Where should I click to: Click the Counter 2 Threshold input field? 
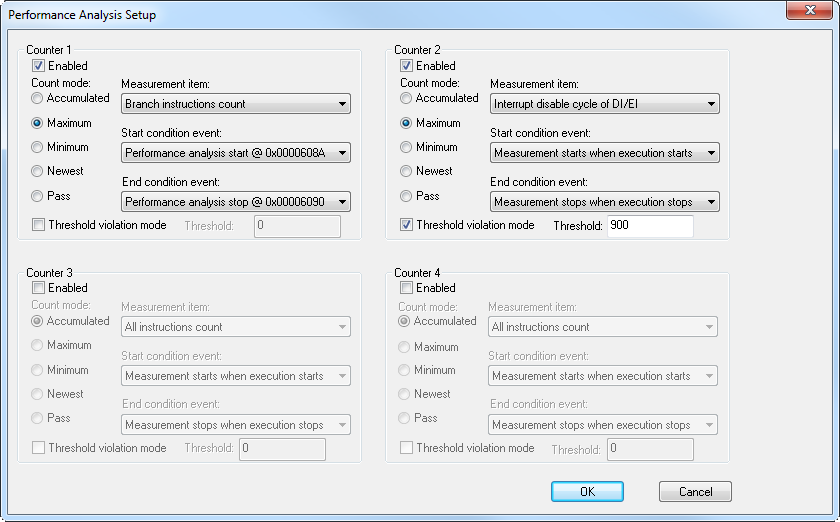(650, 227)
